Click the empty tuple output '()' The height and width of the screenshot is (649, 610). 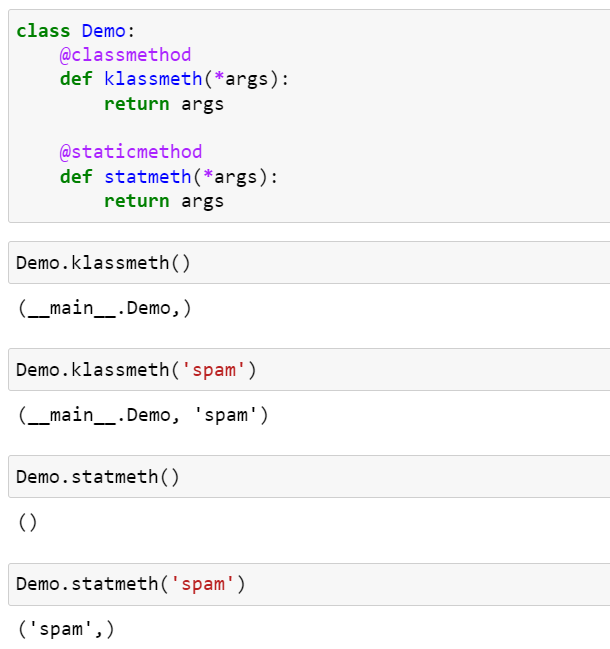click(x=27, y=522)
